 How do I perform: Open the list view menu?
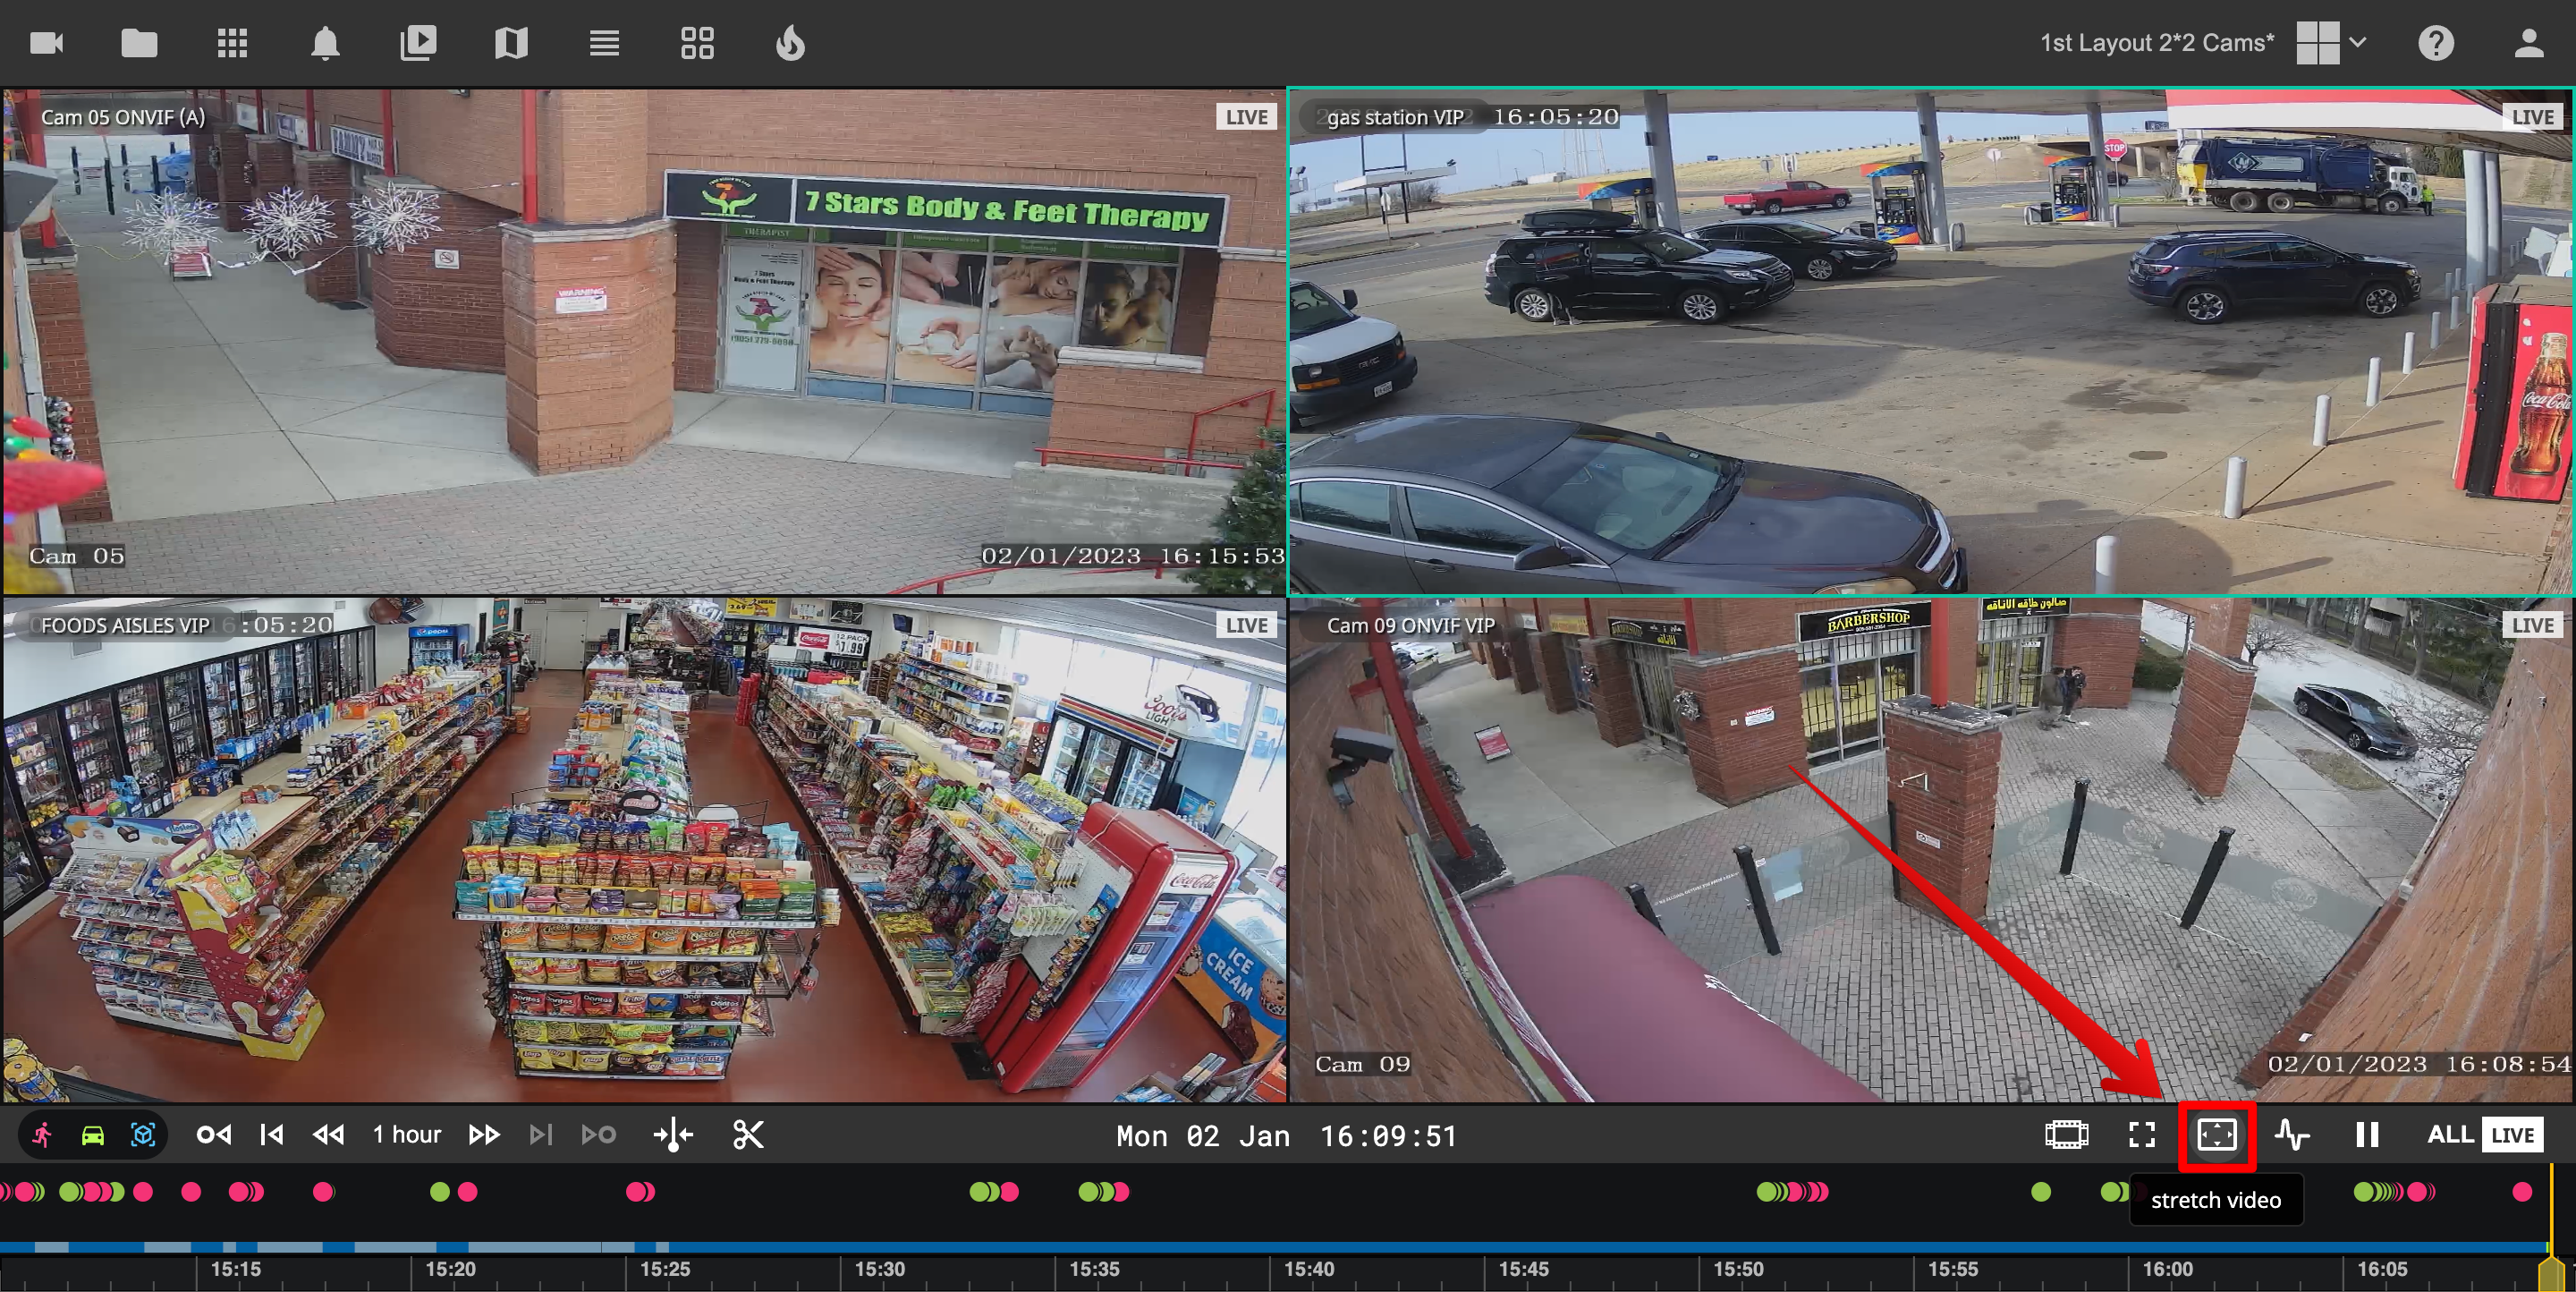(x=604, y=43)
